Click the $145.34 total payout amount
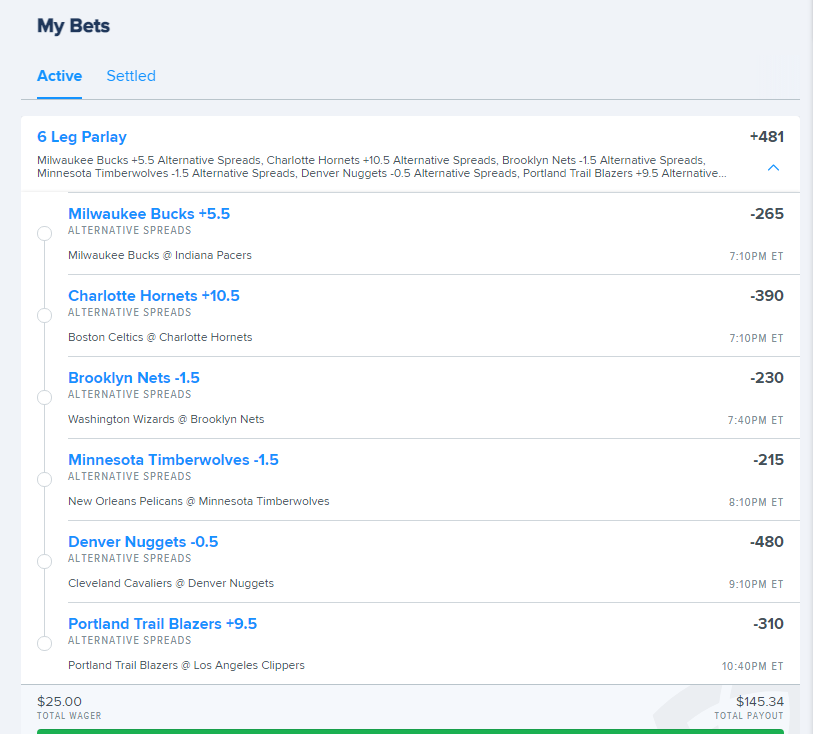813x734 pixels. (760, 701)
